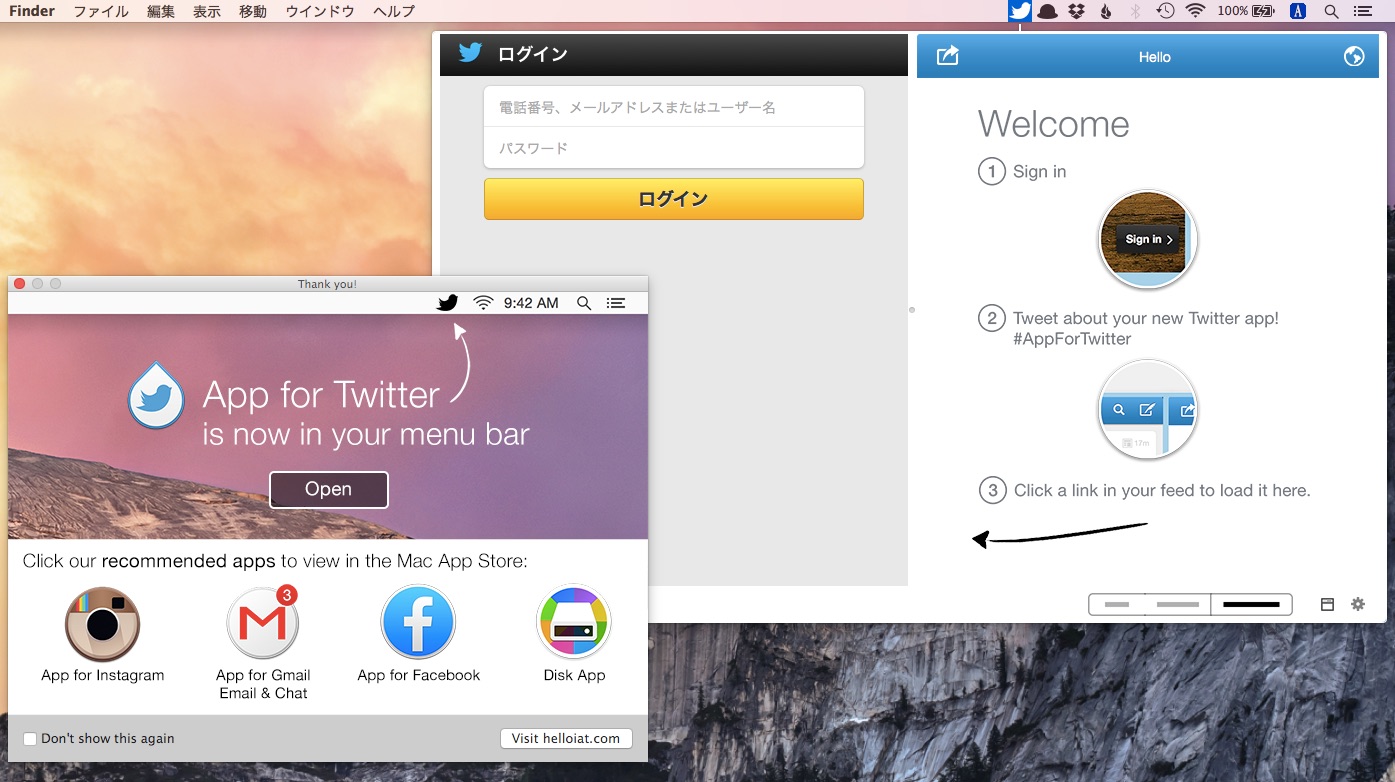Image resolution: width=1395 pixels, height=782 pixels.
Task: Click the "Tweet about your new Twitter app!" text
Action: click(1146, 318)
